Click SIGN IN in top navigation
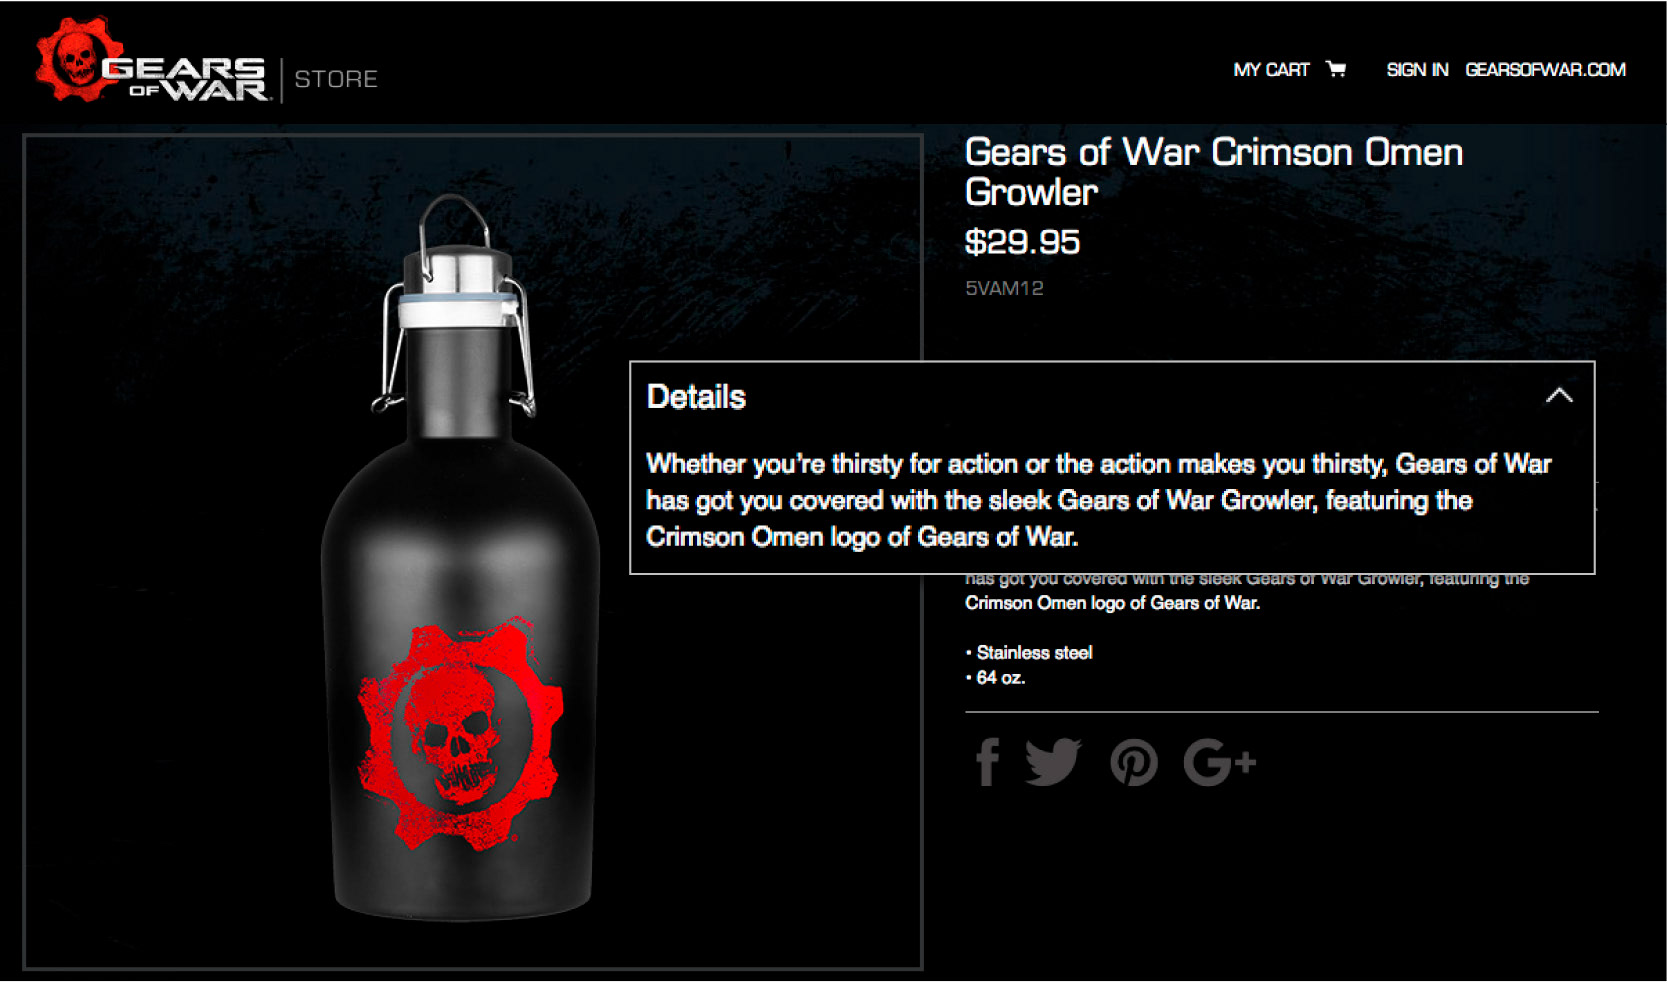This screenshot has height=983, width=1667. coord(1417,70)
